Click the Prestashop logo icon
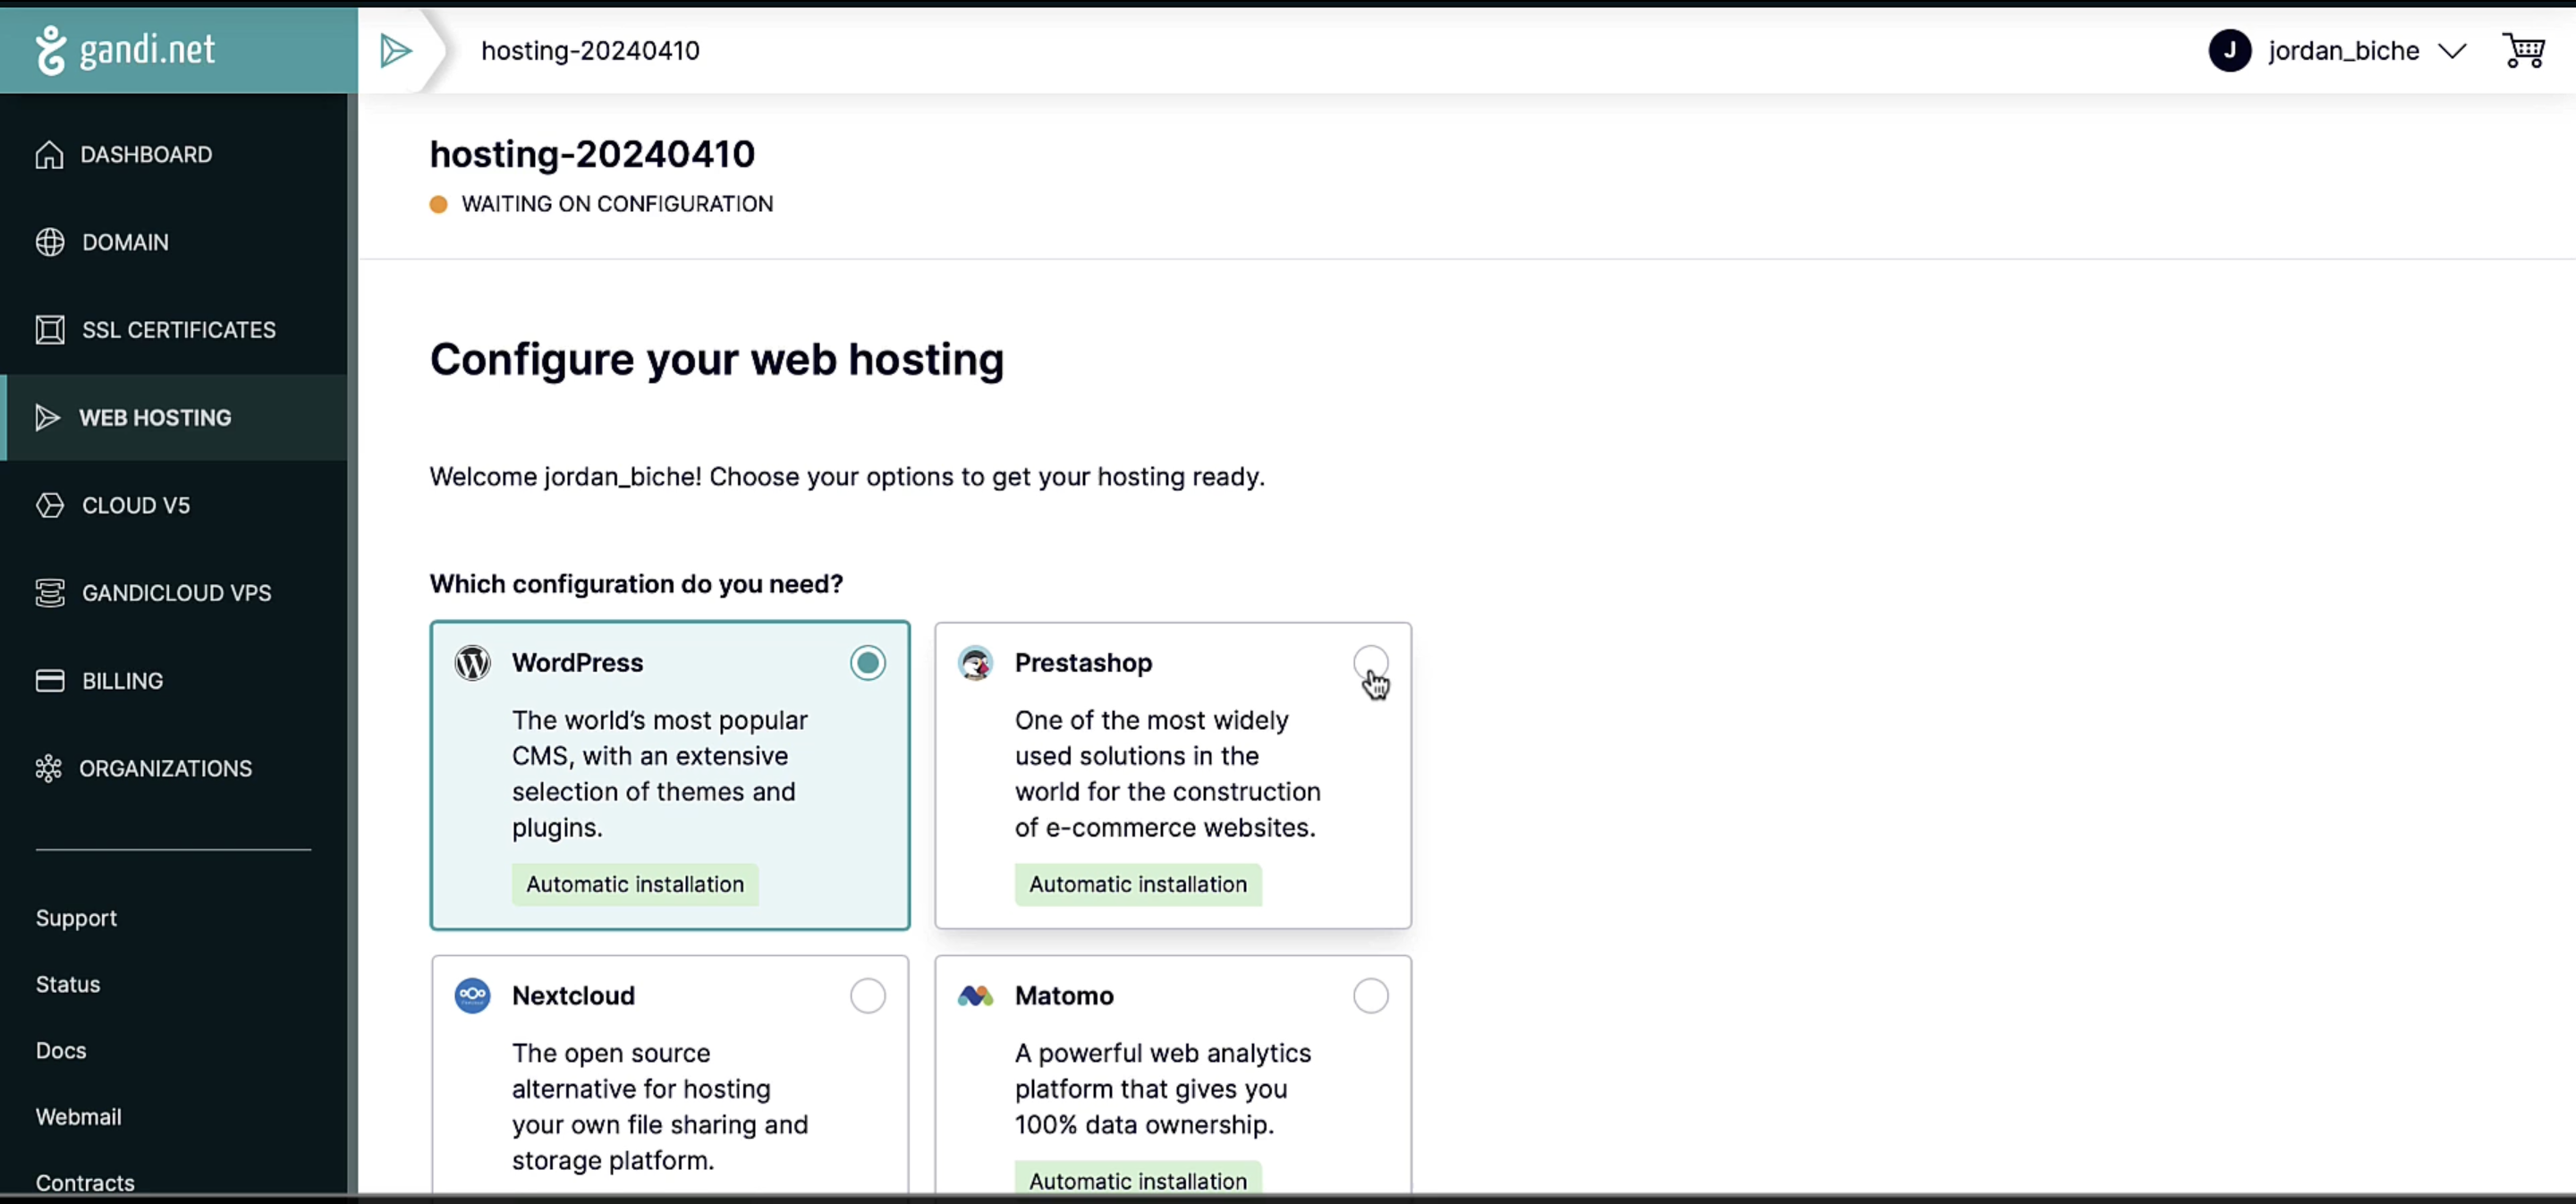The height and width of the screenshot is (1204, 2576). (975, 663)
